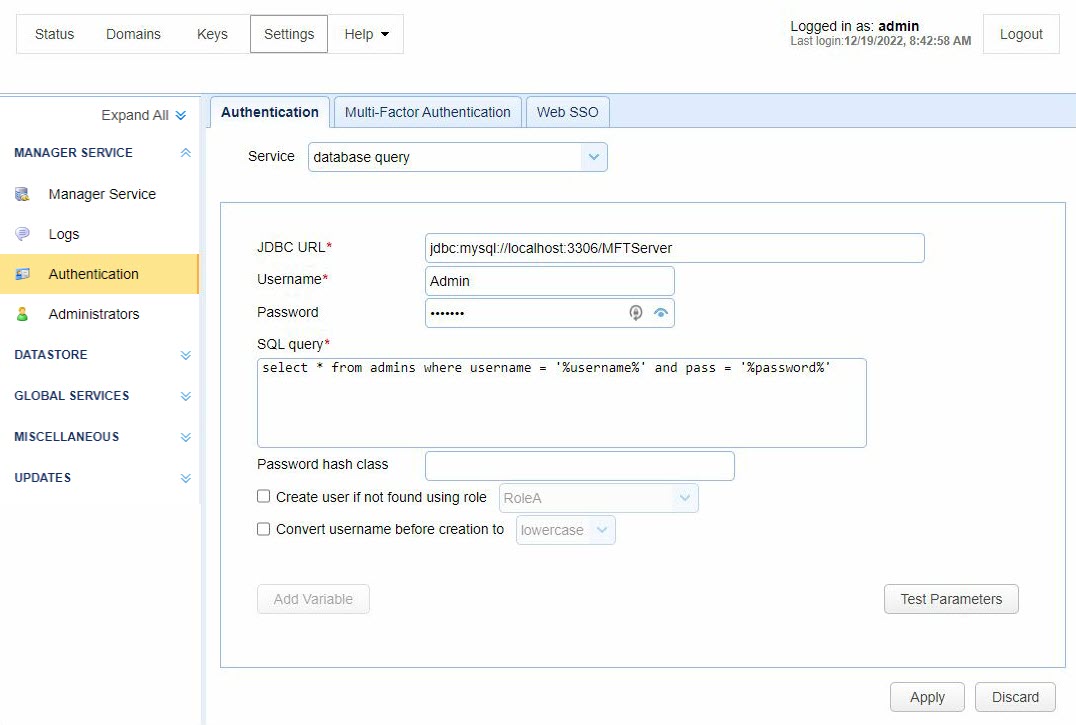Viewport: 1076px width, 725px height.
Task: Click the Authentication card icon in sidebar
Action: click(22, 274)
